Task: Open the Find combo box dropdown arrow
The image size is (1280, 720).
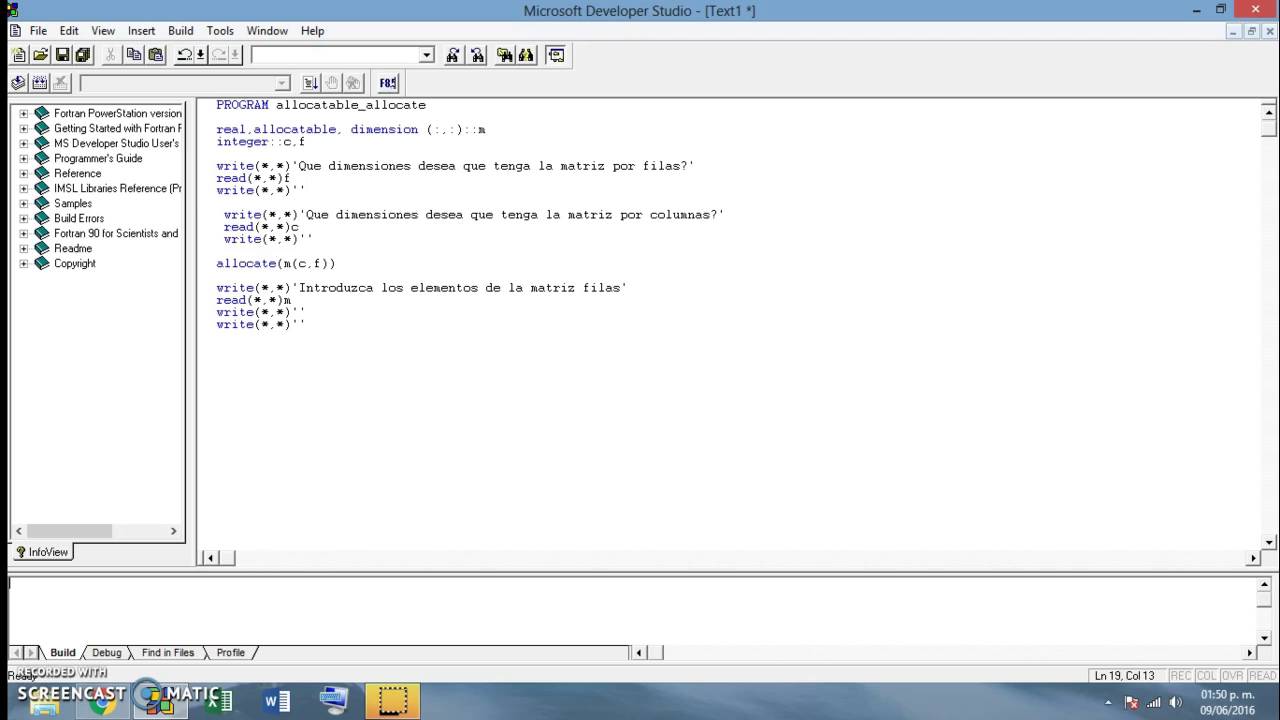Action: 427,55
